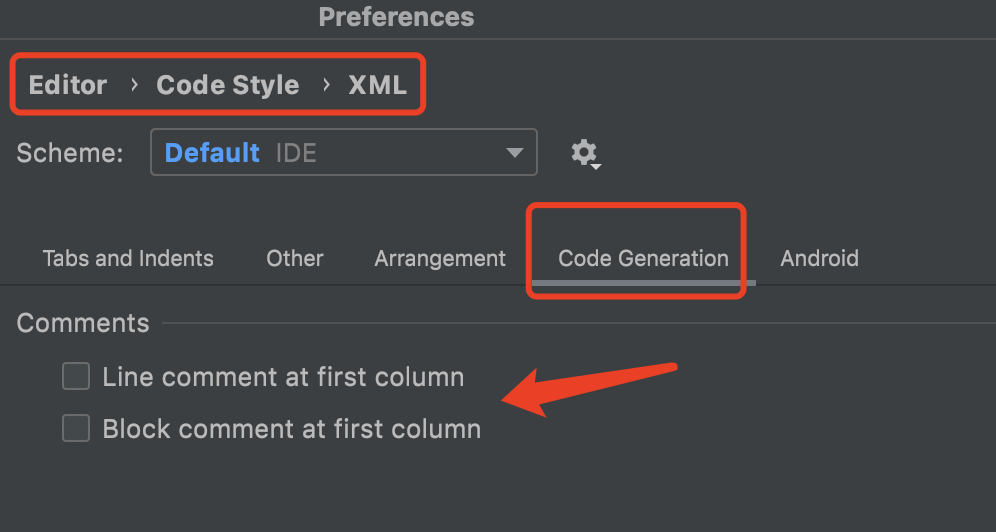Image resolution: width=996 pixels, height=532 pixels.
Task: Open the scheme actions gear menu
Action: coord(585,154)
